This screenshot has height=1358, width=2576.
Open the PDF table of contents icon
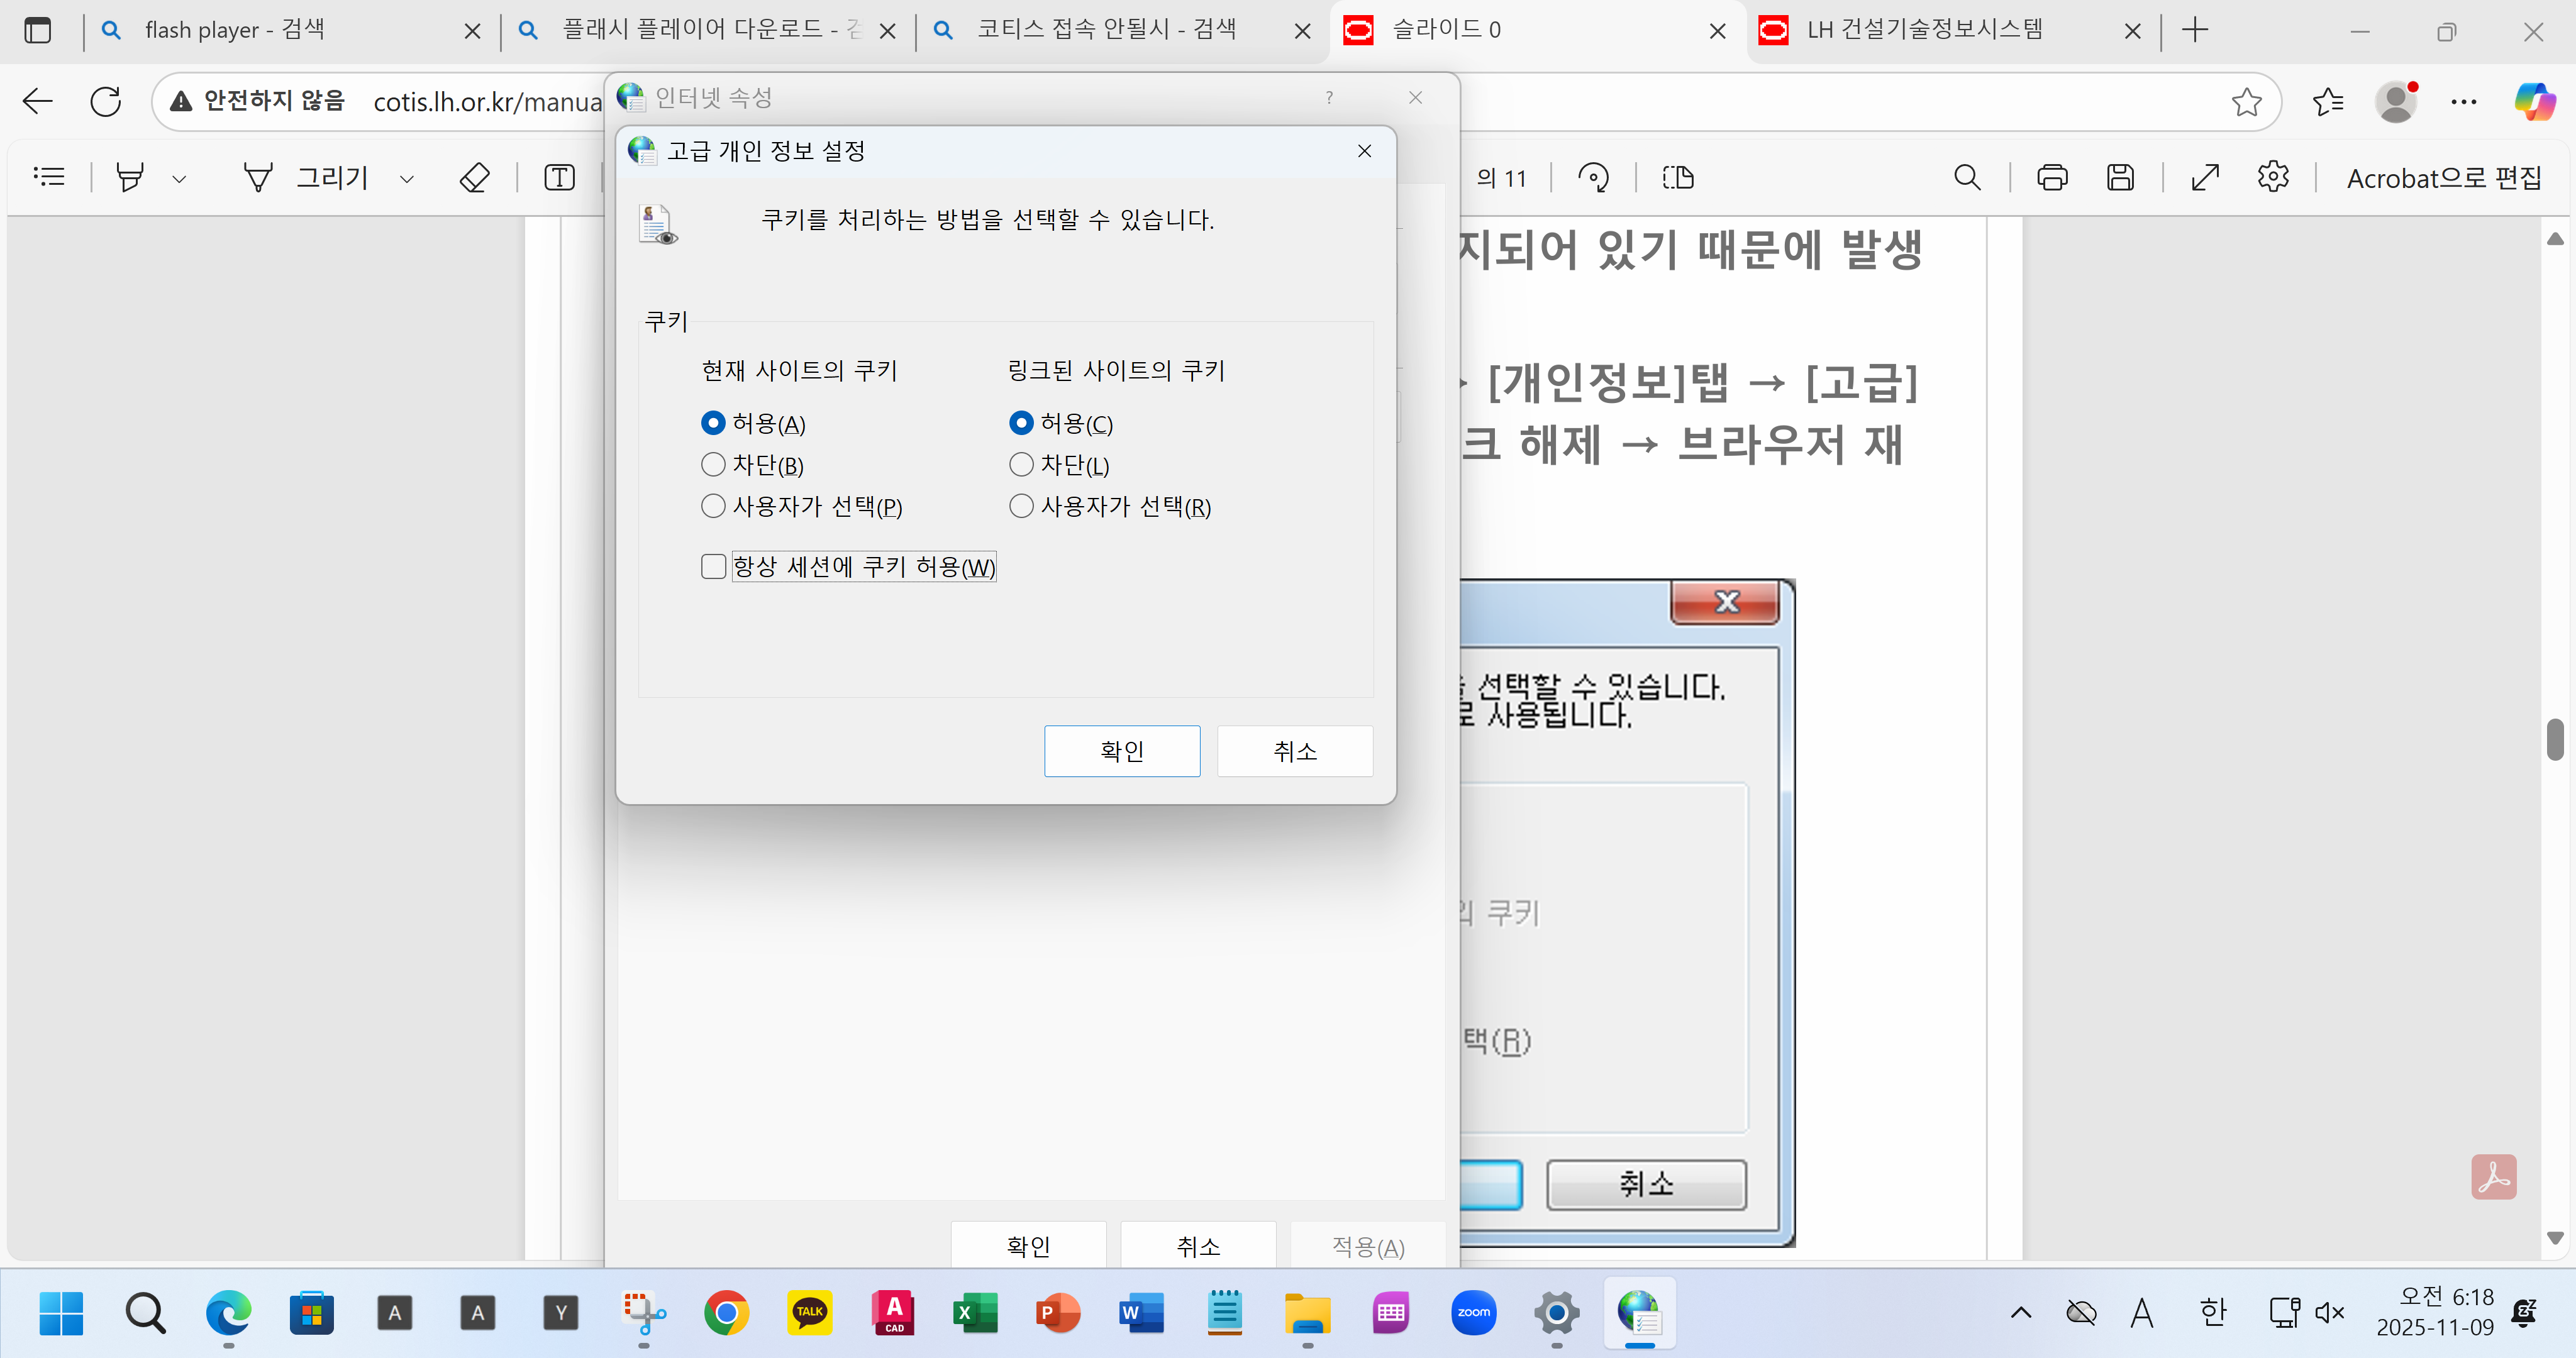(49, 178)
